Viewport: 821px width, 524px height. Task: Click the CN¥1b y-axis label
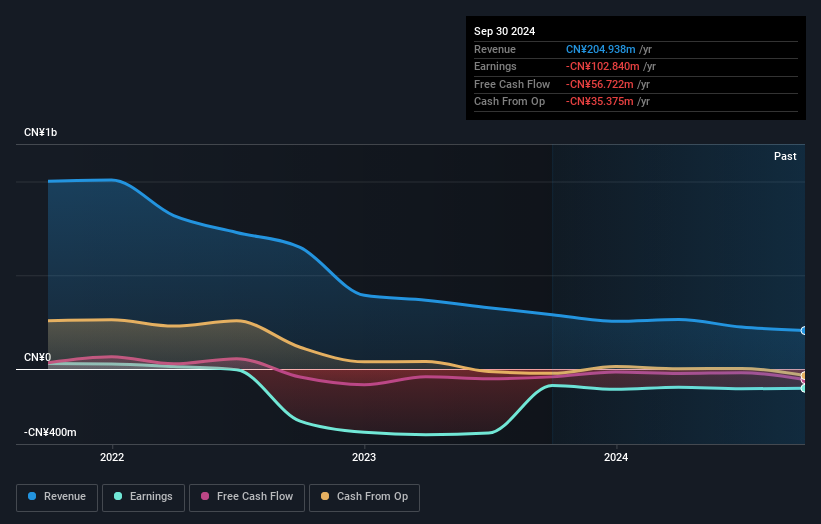pos(40,132)
